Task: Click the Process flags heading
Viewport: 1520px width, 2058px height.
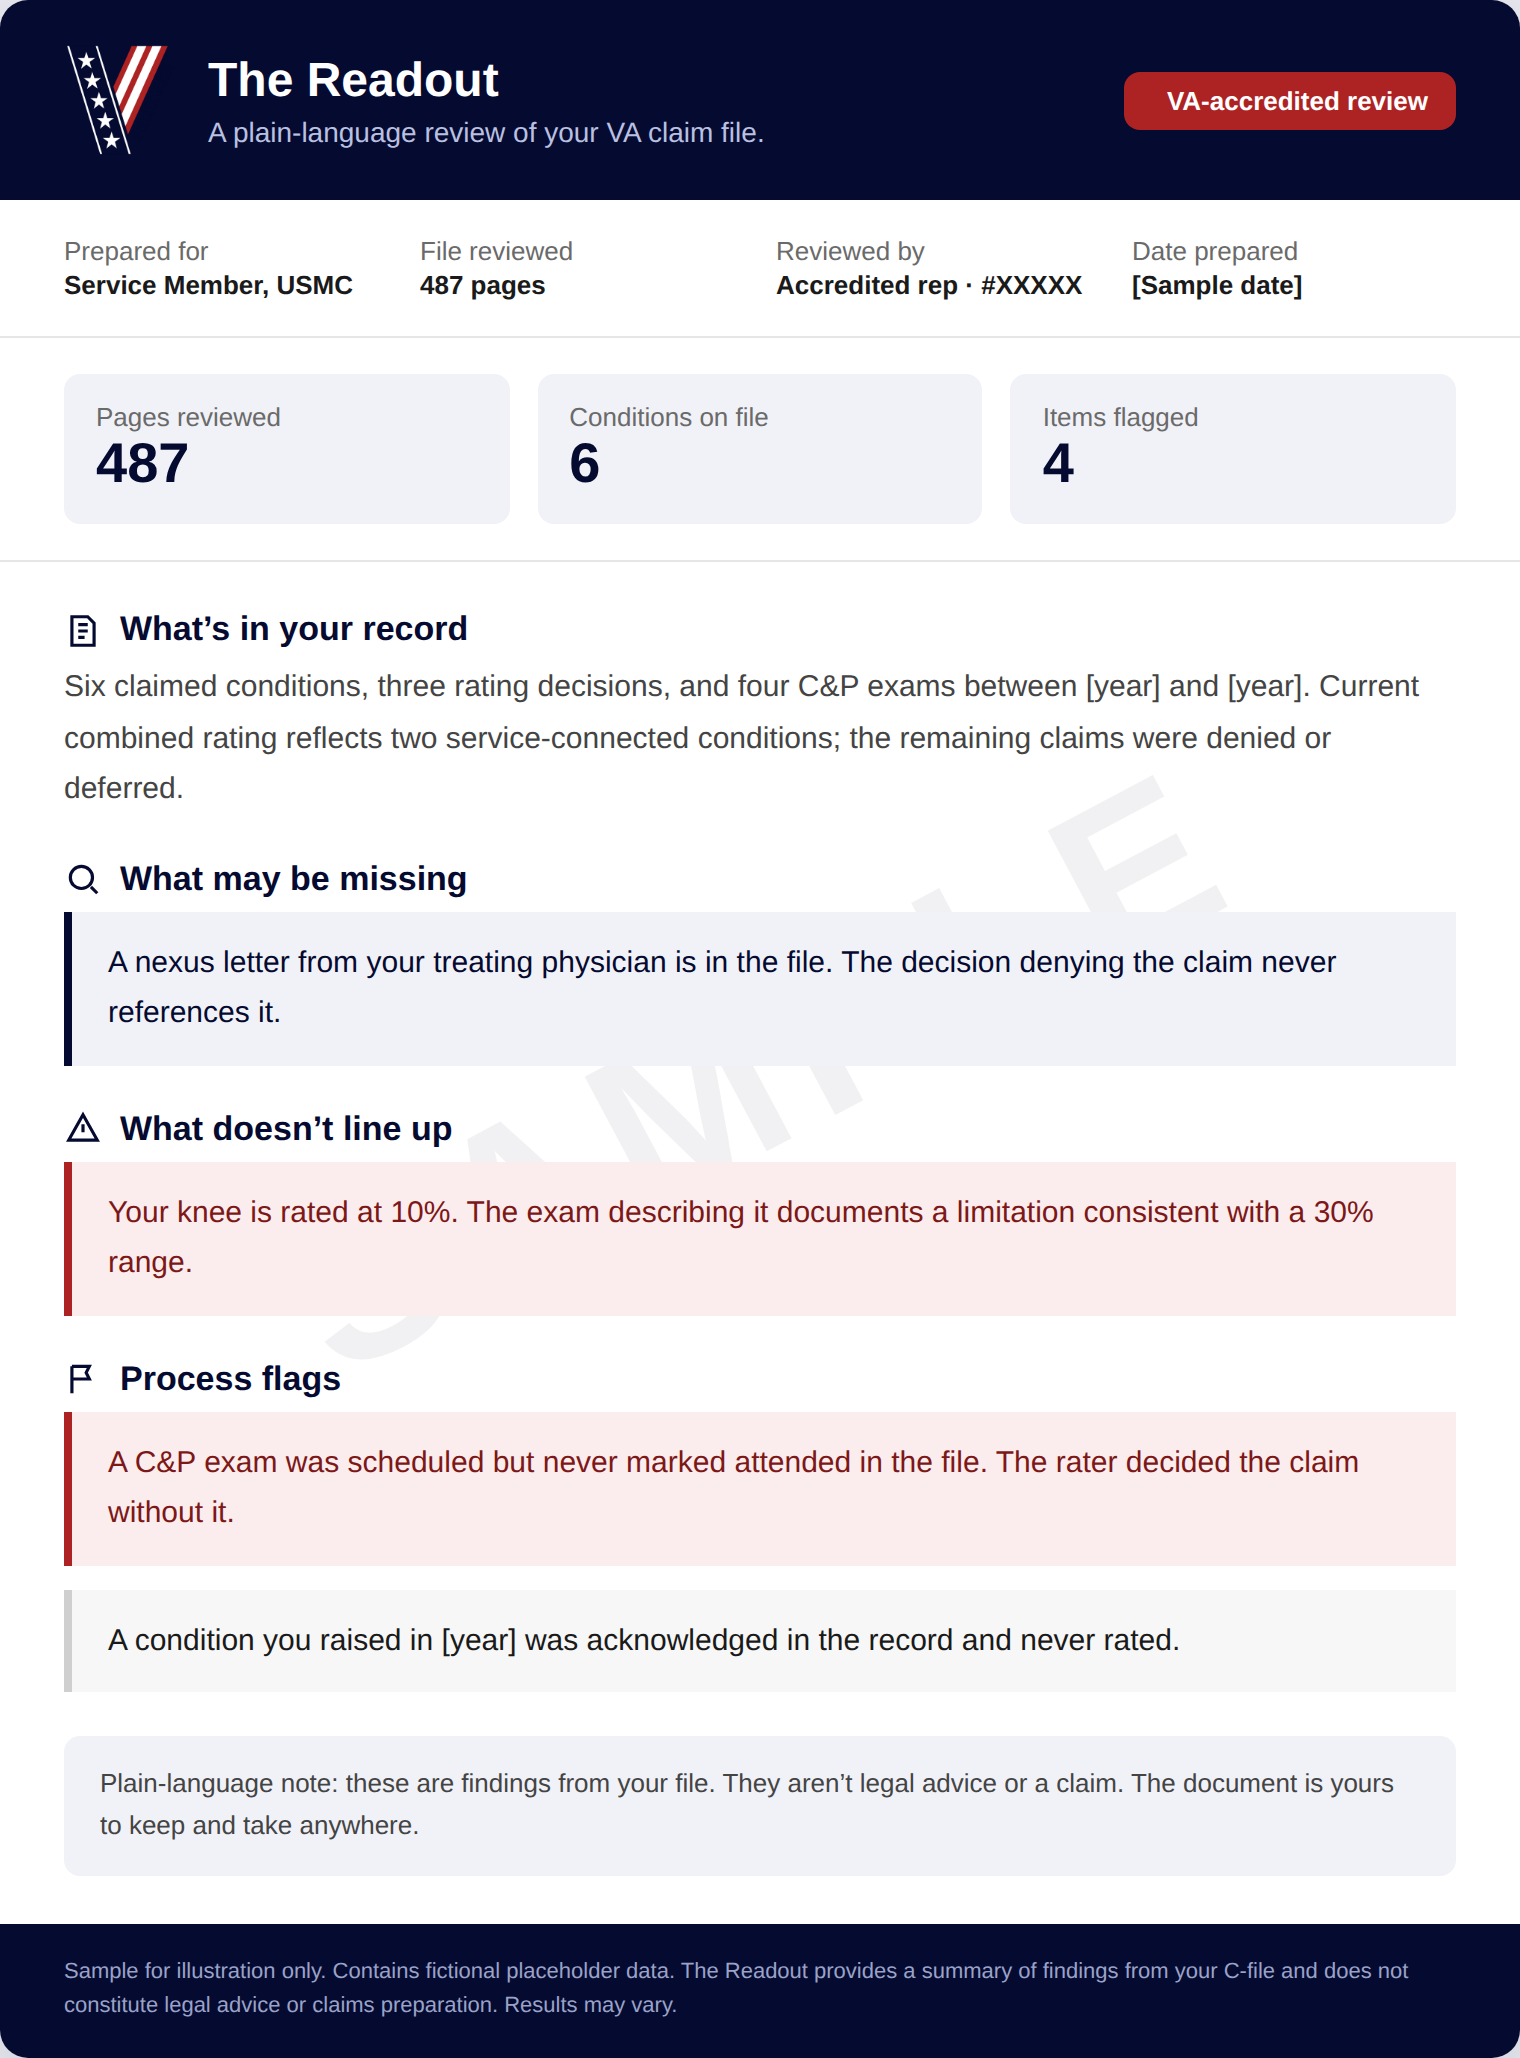Action: point(230,1379)
